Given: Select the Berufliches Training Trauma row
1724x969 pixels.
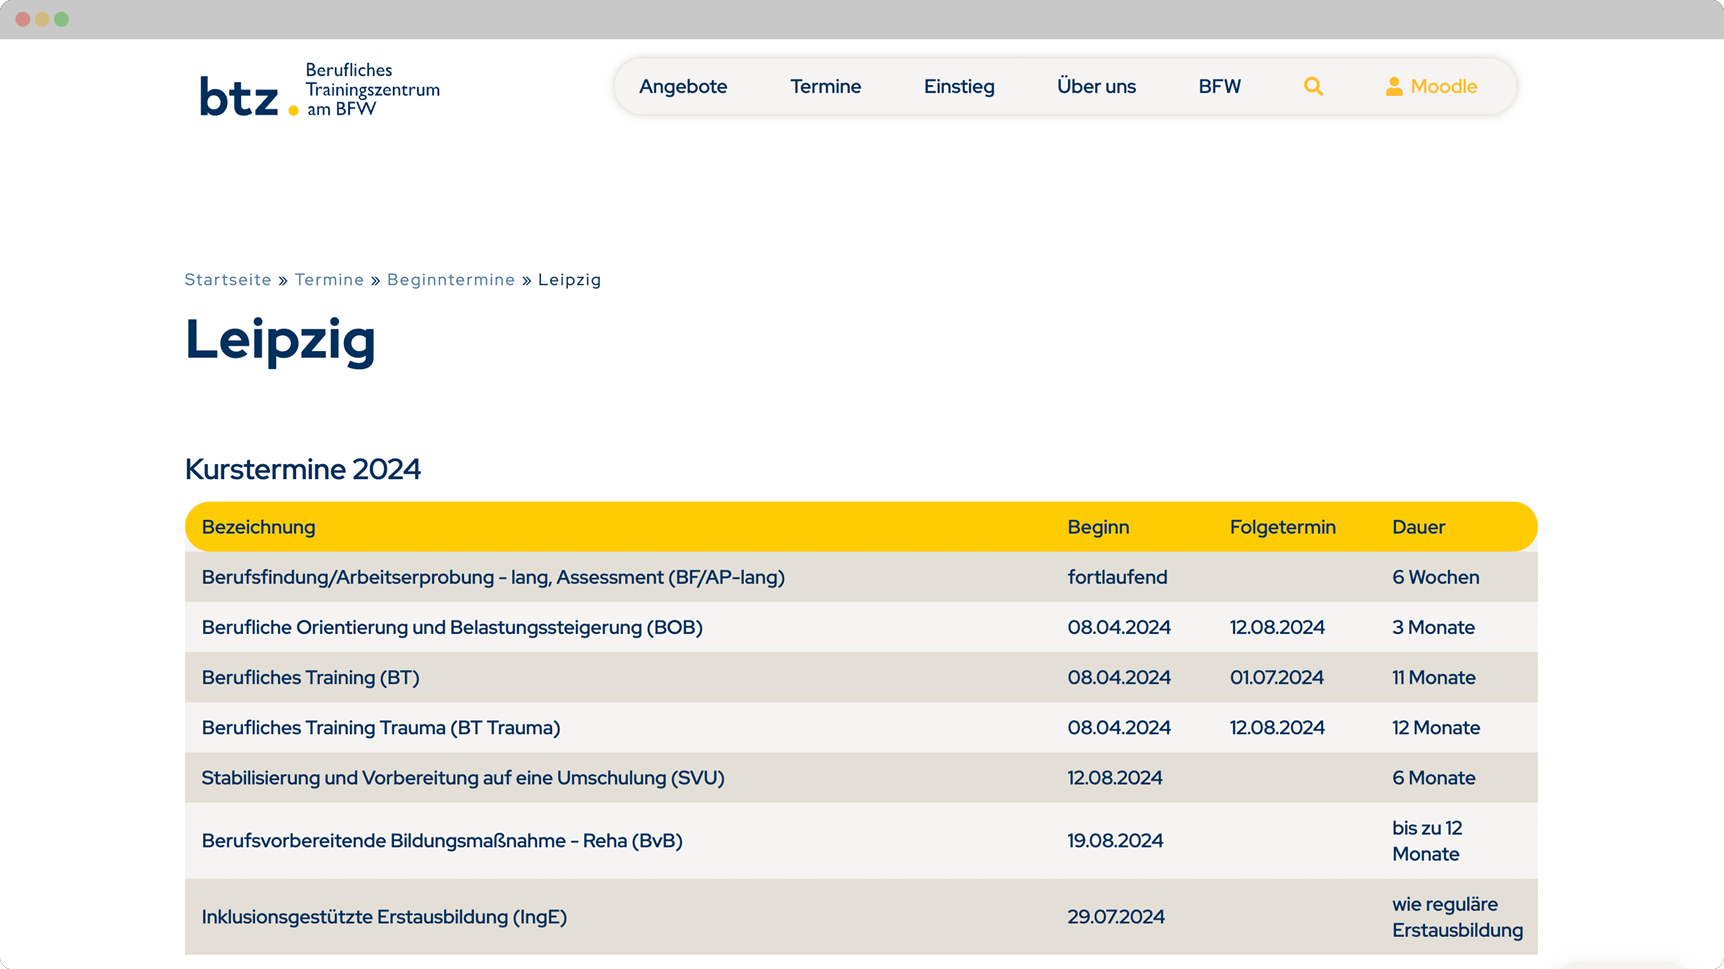Looking at the screenshot, I should (x=380, y=728).
